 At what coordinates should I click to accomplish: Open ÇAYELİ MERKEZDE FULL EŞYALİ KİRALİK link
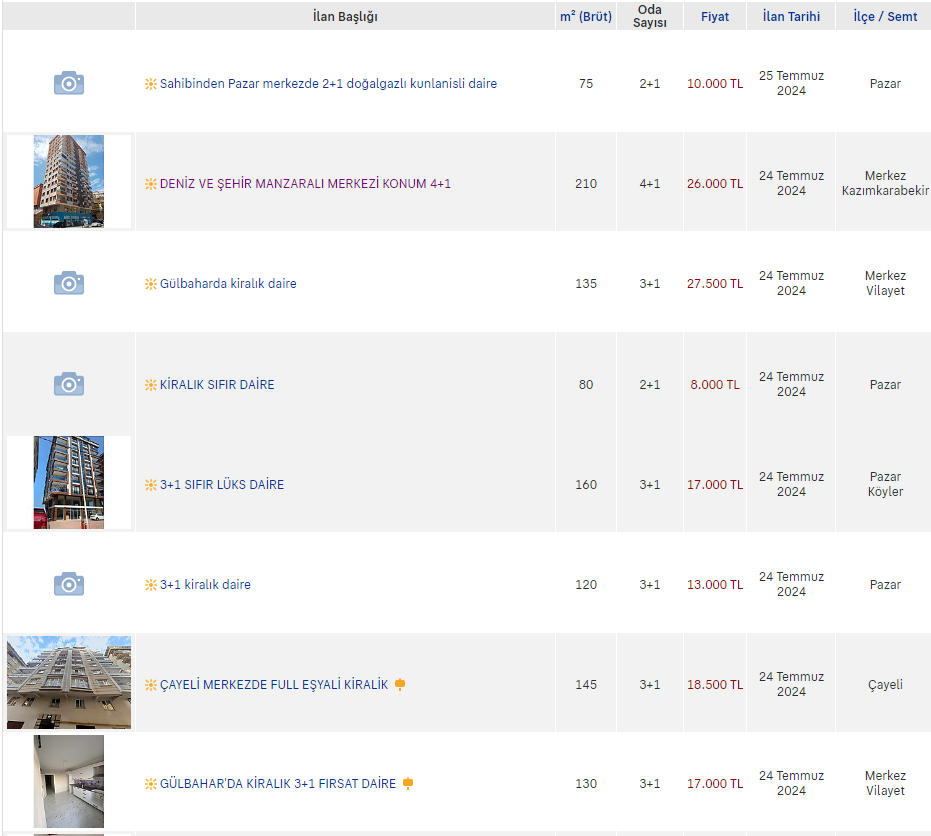273,685
